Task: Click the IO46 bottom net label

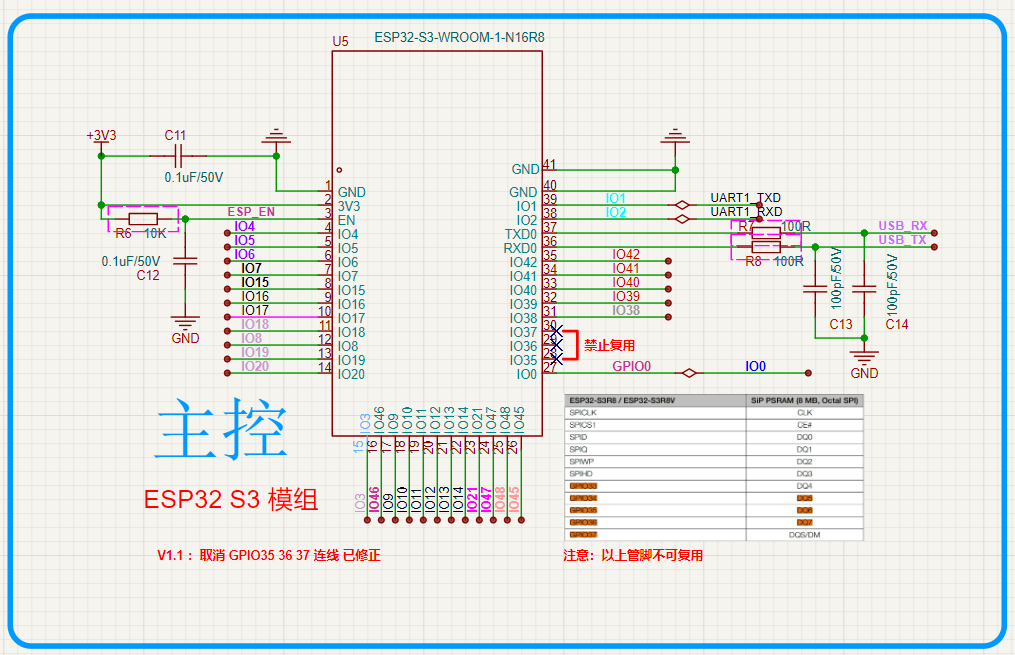Action: click(374, 500)
